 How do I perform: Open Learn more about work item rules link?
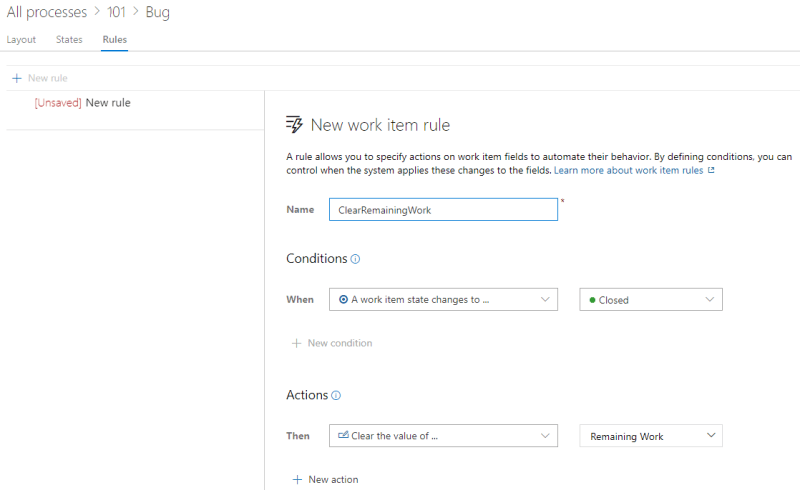tap(629, 170)
